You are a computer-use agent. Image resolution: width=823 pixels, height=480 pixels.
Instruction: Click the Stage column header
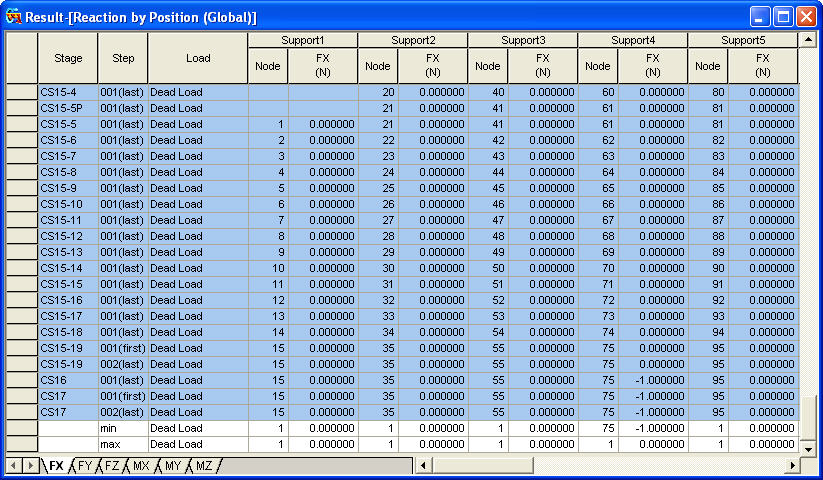click(x=68, y=58)
